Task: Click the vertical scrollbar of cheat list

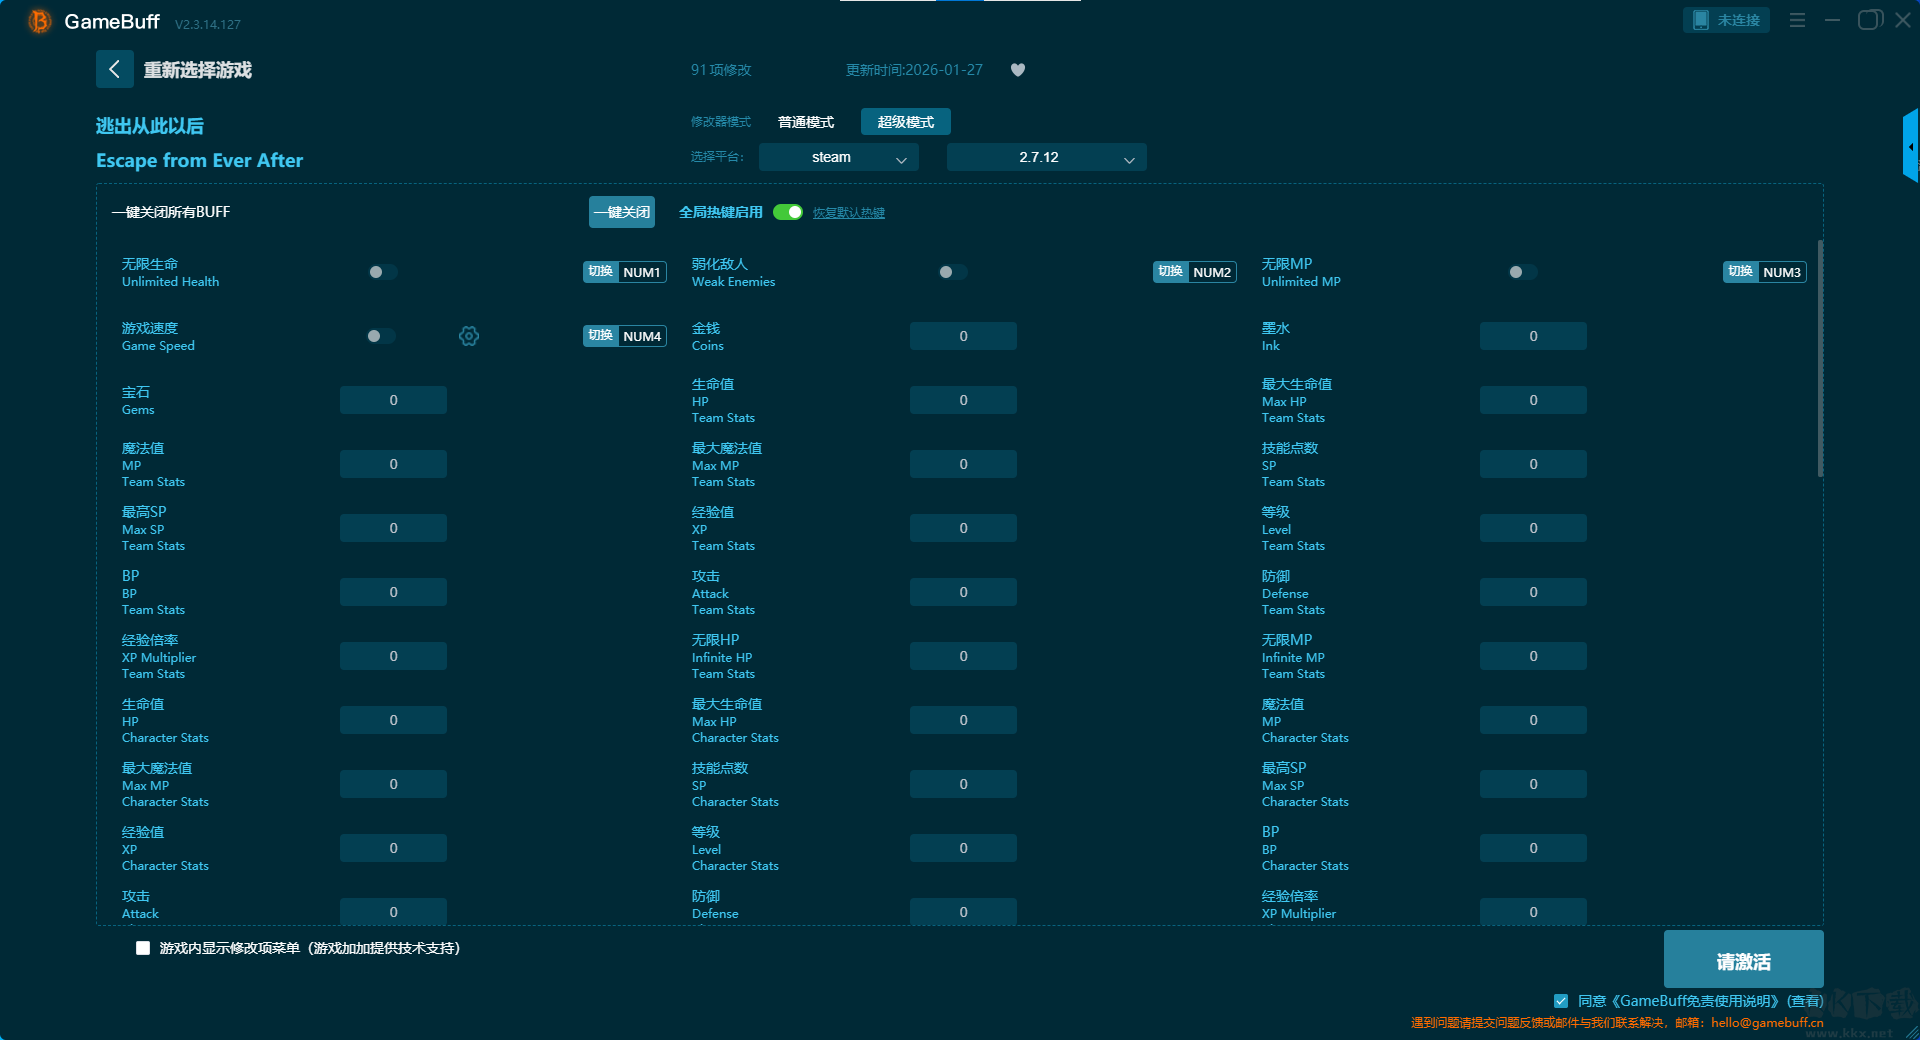Action: (x=1820, y=360)
